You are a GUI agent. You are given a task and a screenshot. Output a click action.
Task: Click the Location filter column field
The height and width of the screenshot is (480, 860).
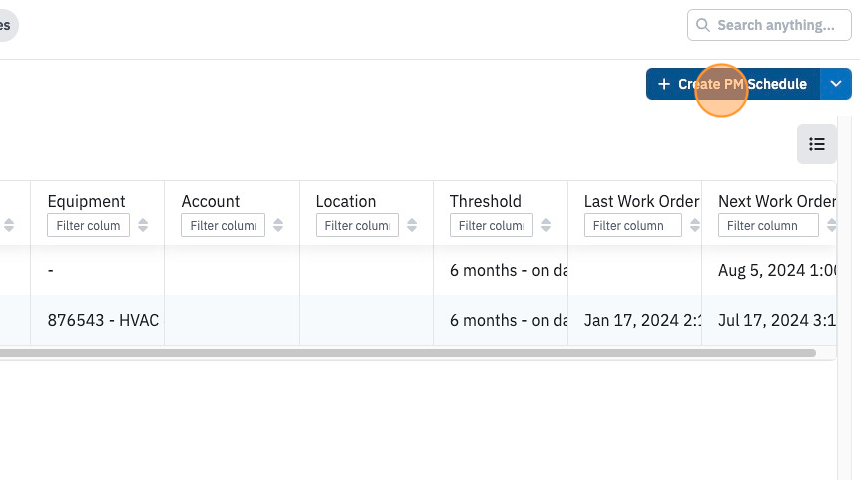click(x=357, y=225)
